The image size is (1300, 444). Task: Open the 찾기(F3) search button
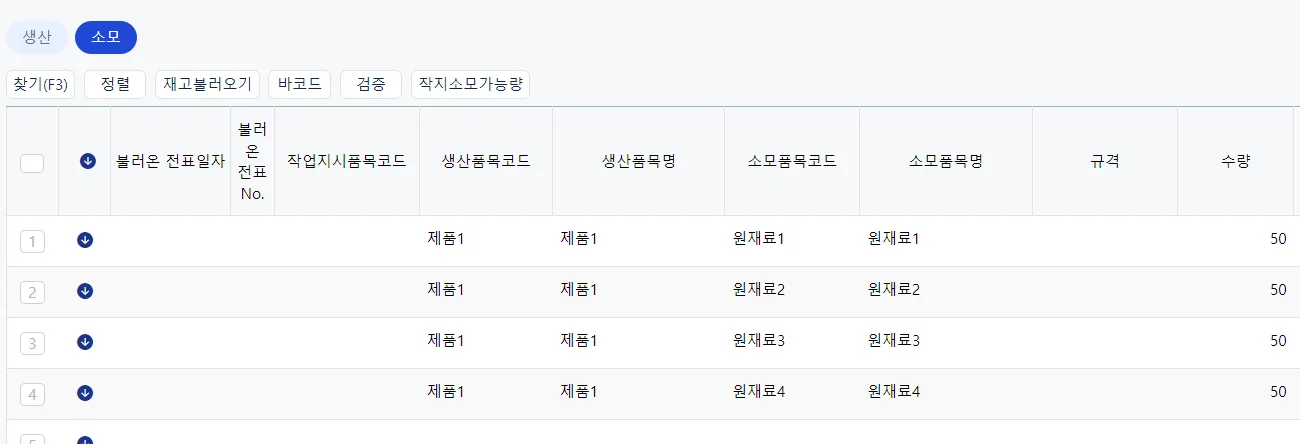tap(41, 85)
